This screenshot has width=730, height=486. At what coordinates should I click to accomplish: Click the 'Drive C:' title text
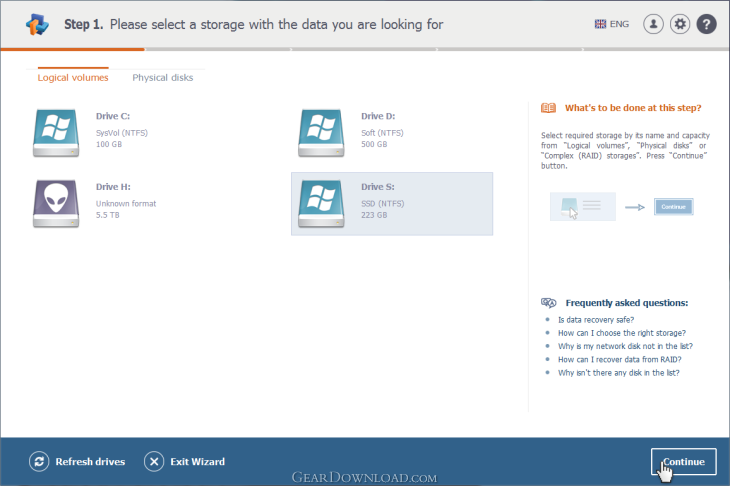click(113, 116)
